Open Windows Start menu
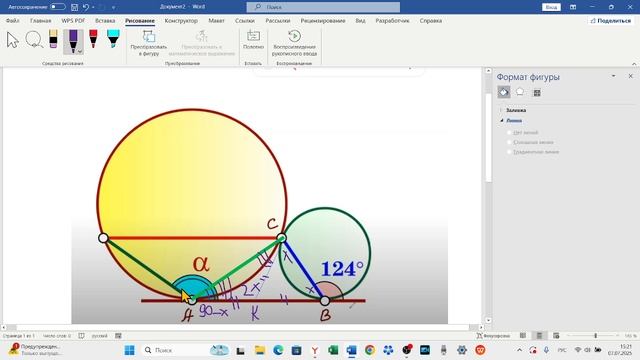640x360 pixels. [129, 350]
